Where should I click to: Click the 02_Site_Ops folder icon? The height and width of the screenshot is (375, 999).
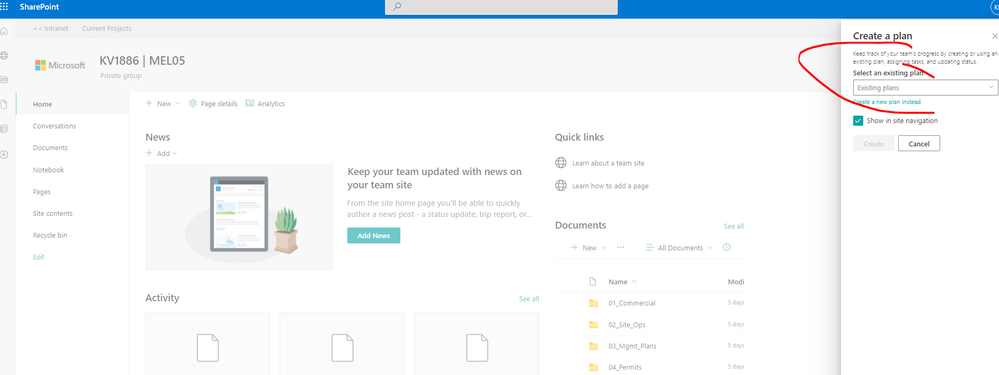point(593,325)
